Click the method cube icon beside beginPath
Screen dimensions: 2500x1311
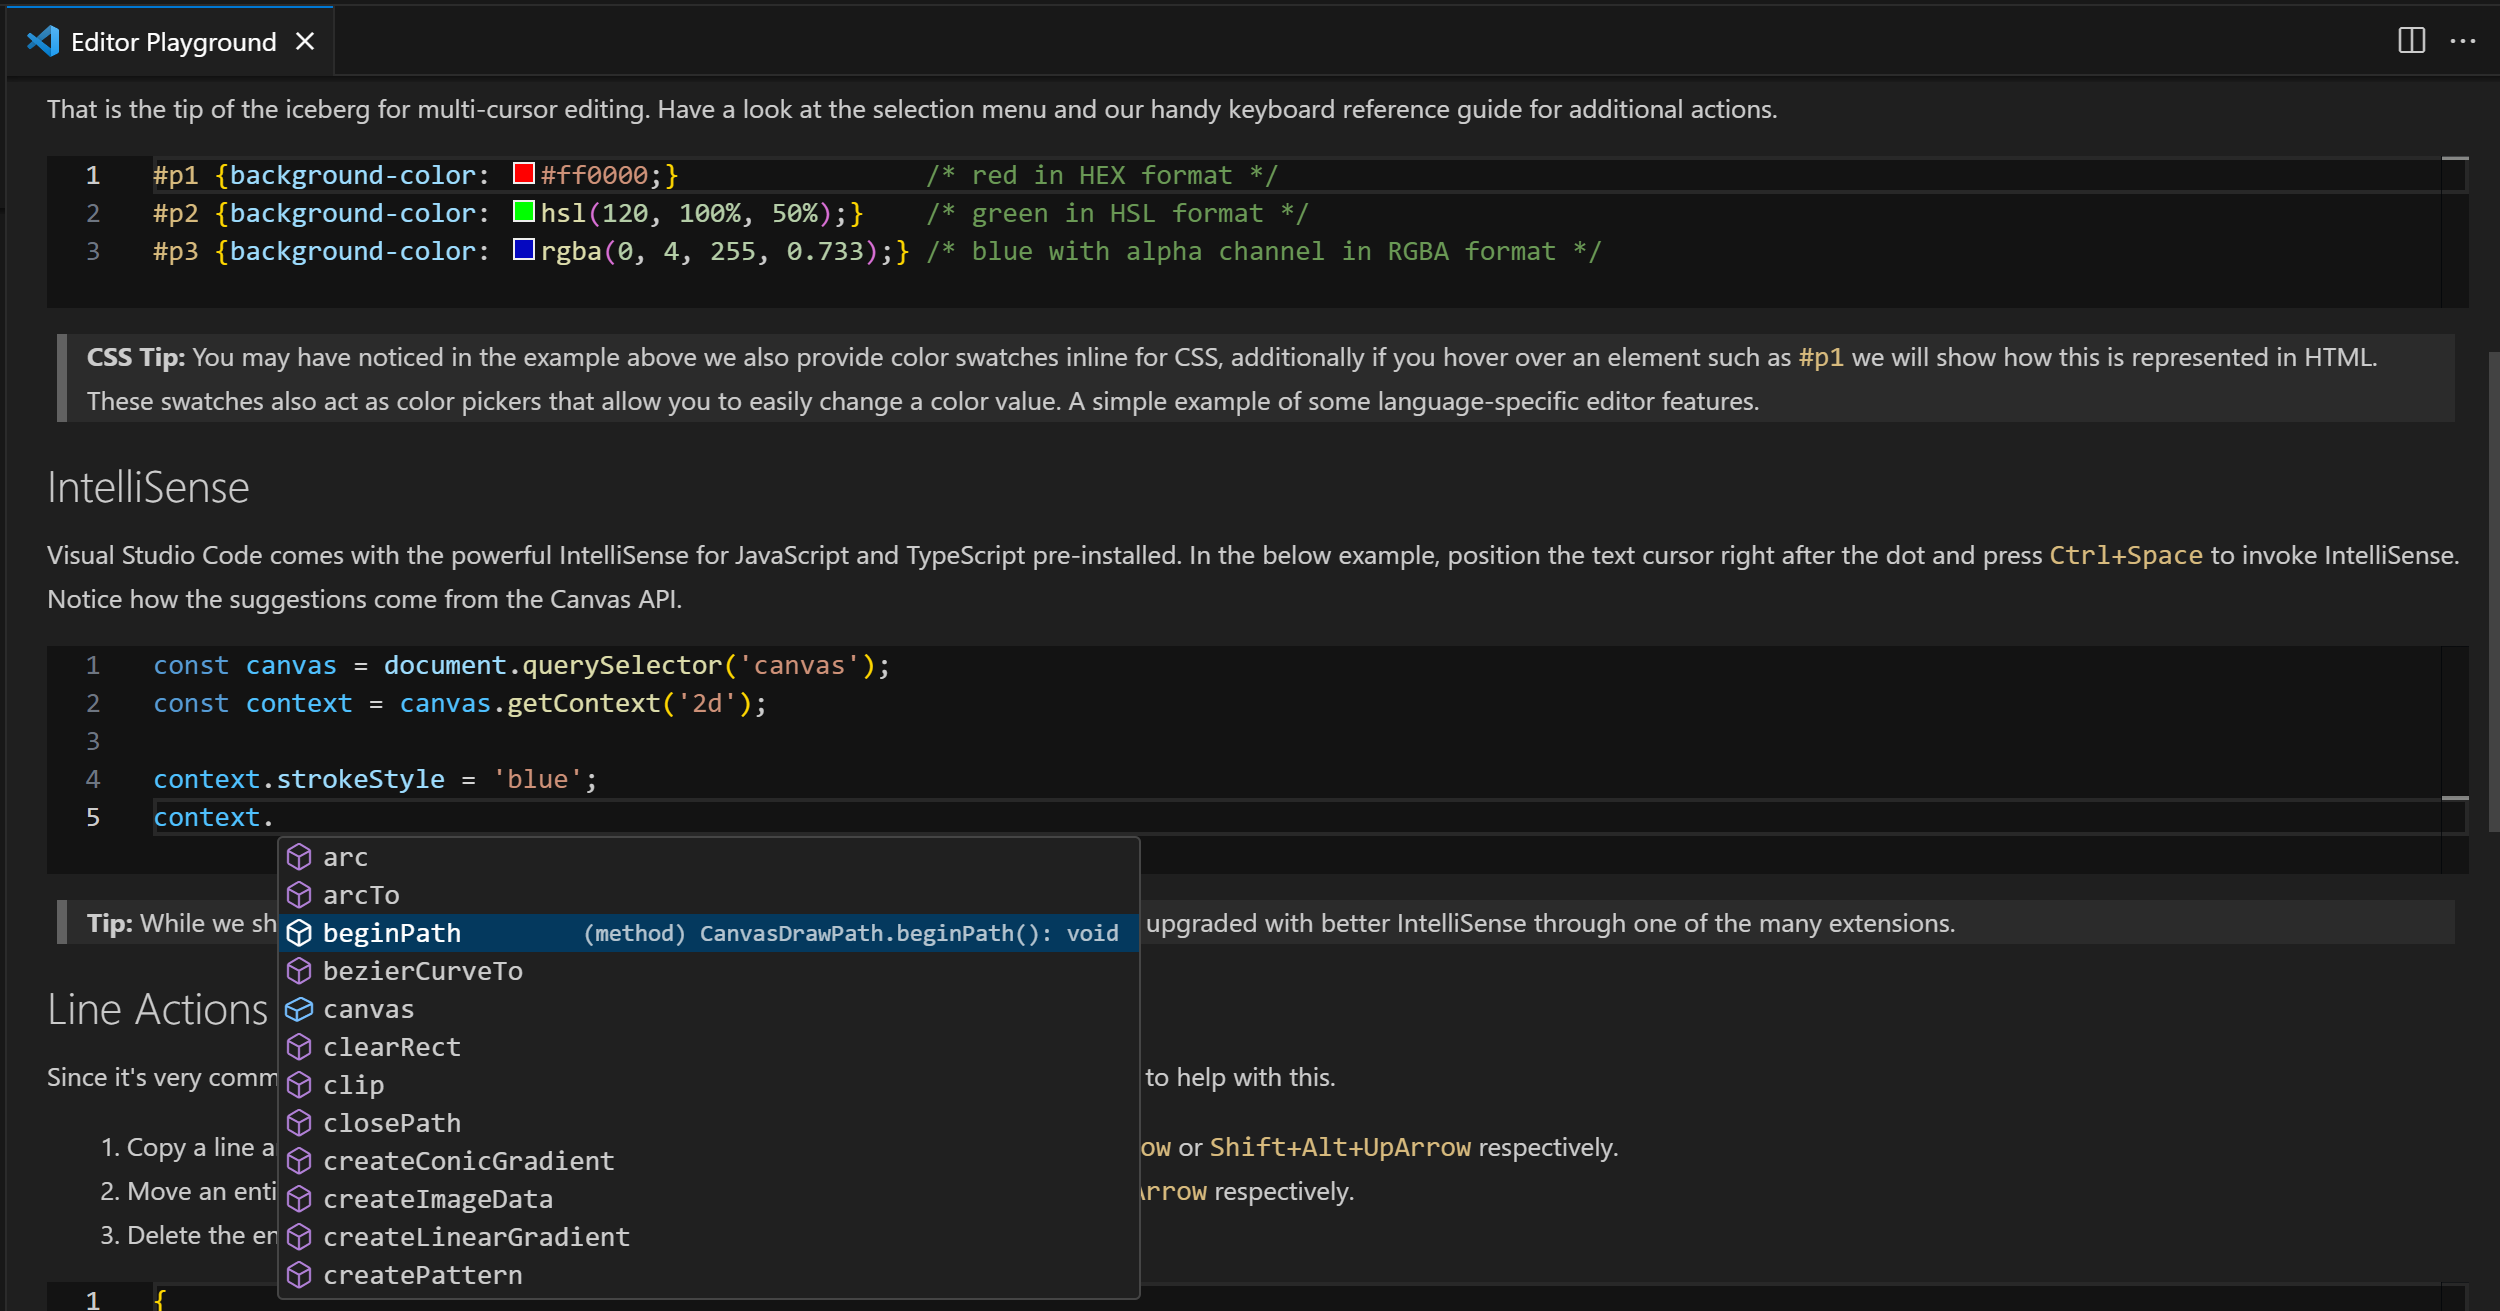tap(300, 933)
